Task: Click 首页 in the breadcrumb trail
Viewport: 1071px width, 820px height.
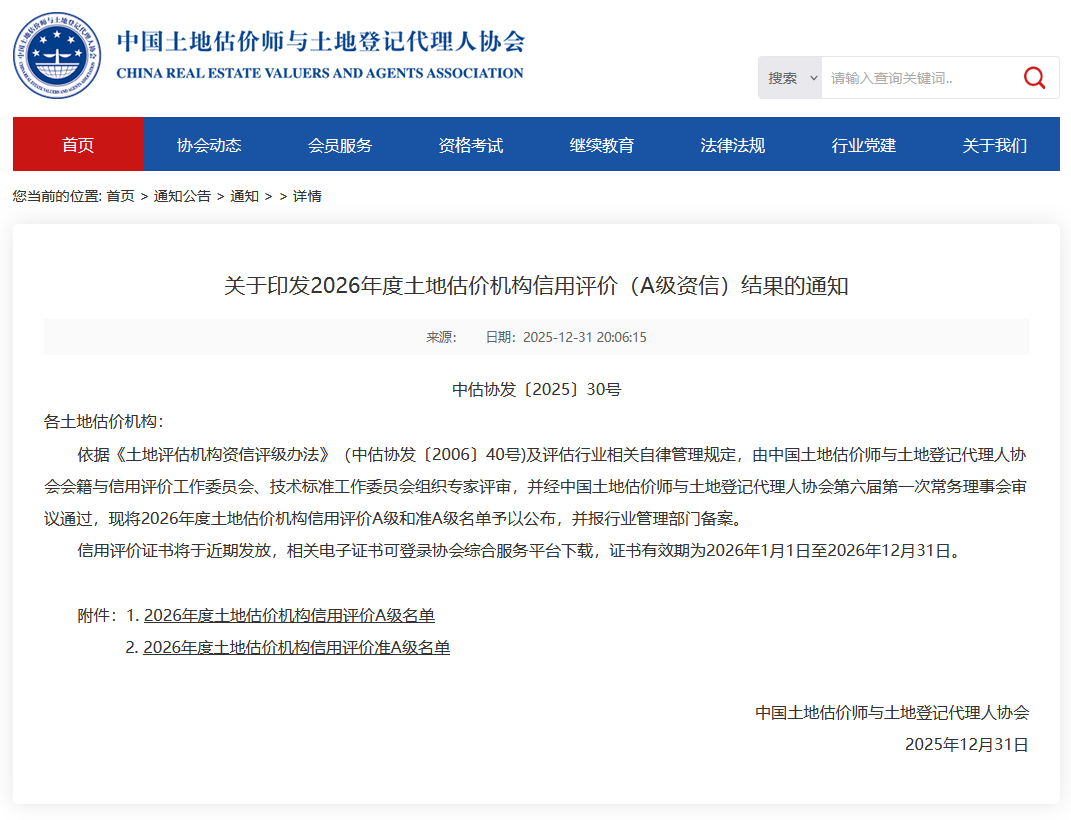Action: coord(121,196)
